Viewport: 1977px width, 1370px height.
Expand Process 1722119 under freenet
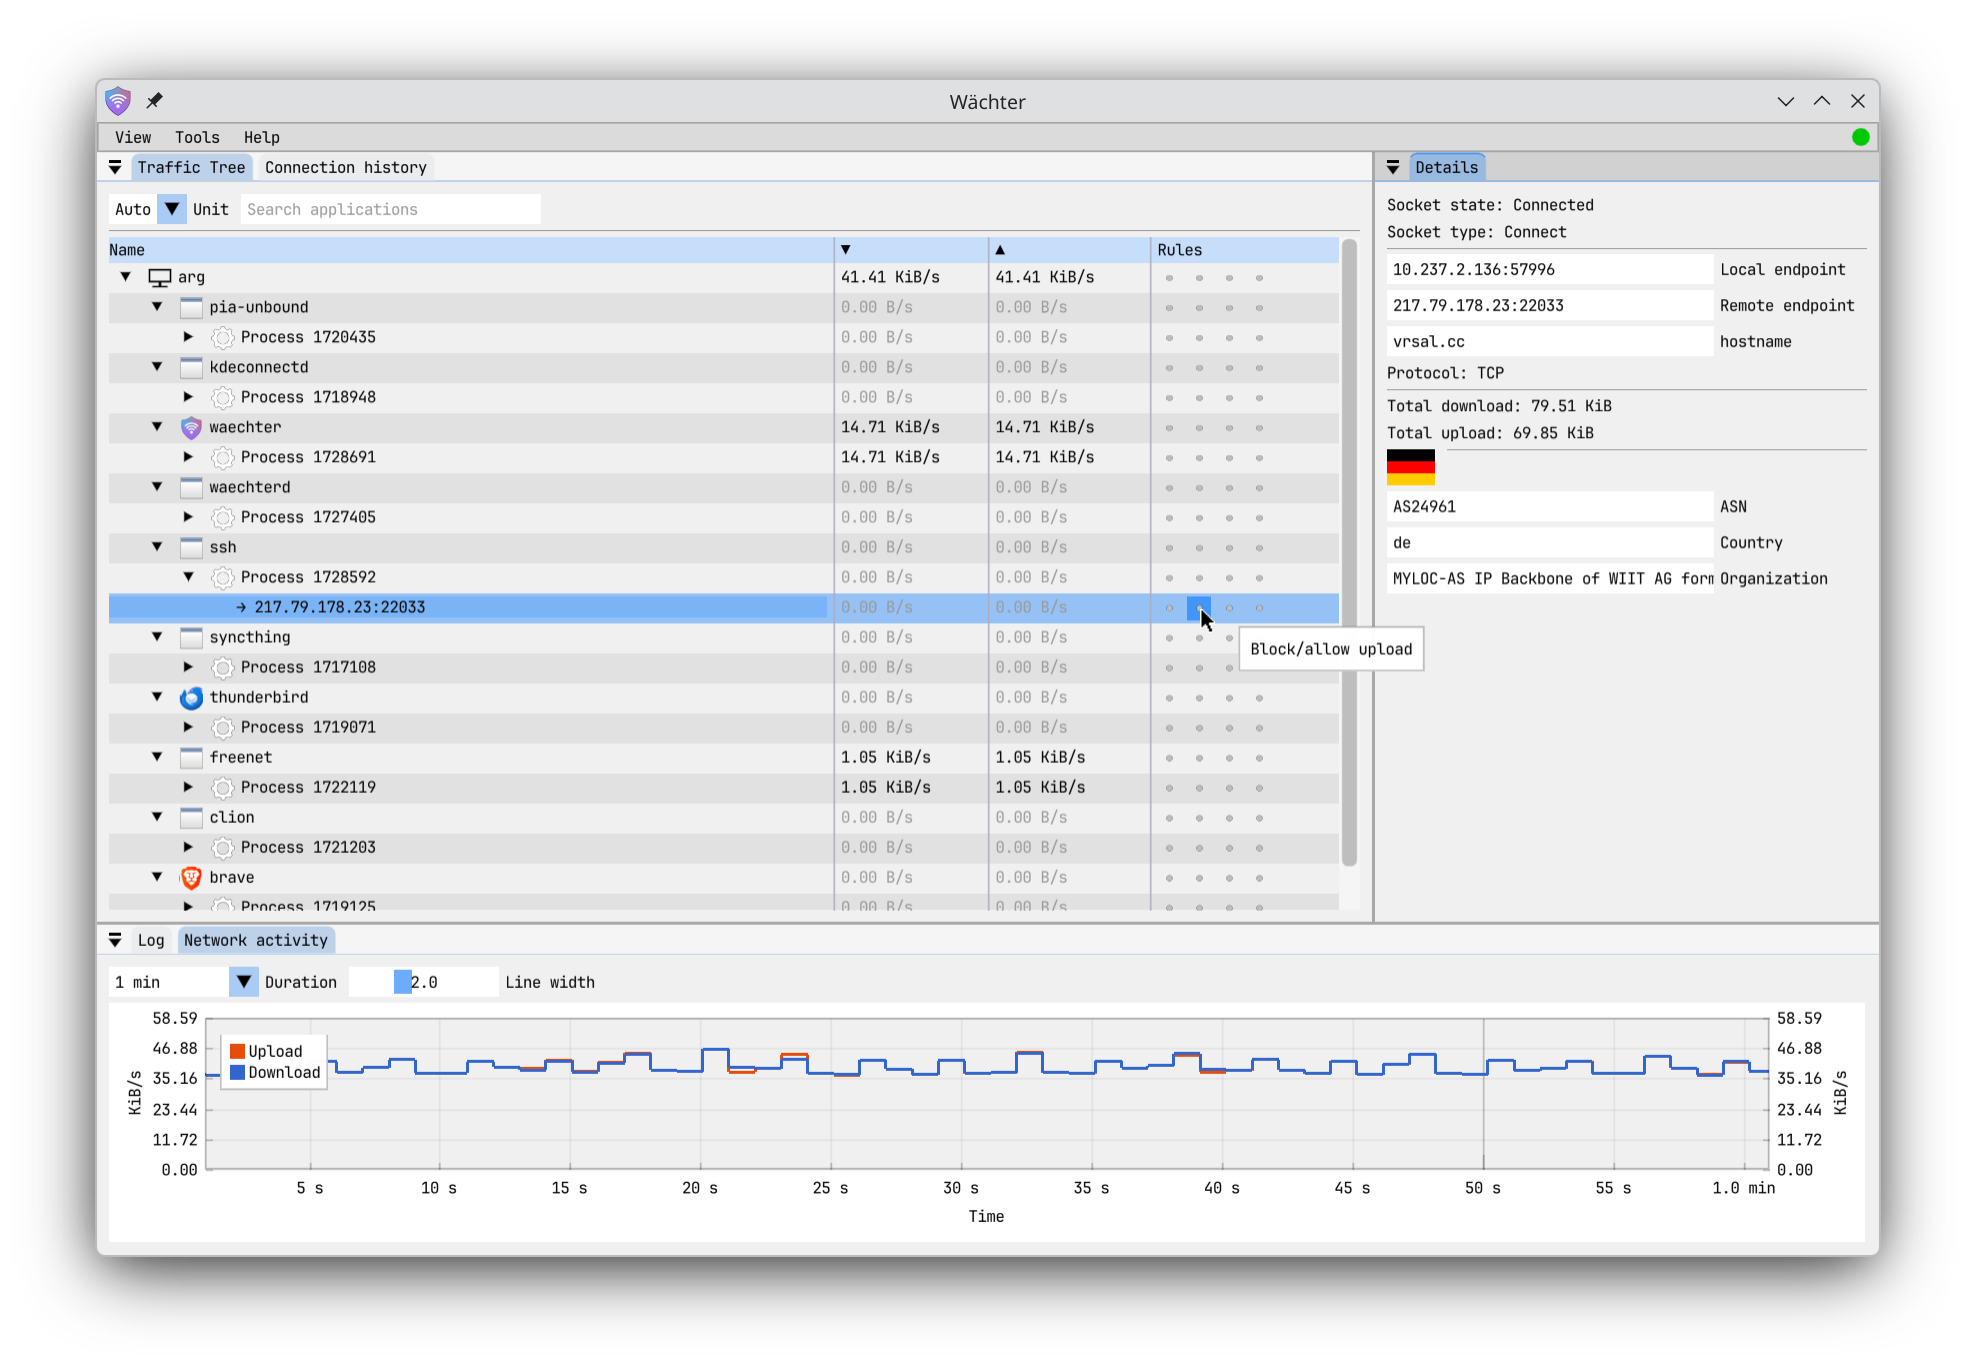pyautogui.click(x=188, y=787)
